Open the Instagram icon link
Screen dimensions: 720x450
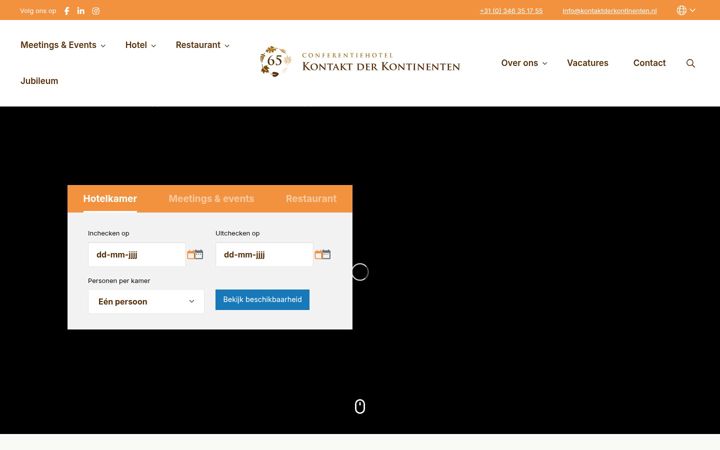96,11
